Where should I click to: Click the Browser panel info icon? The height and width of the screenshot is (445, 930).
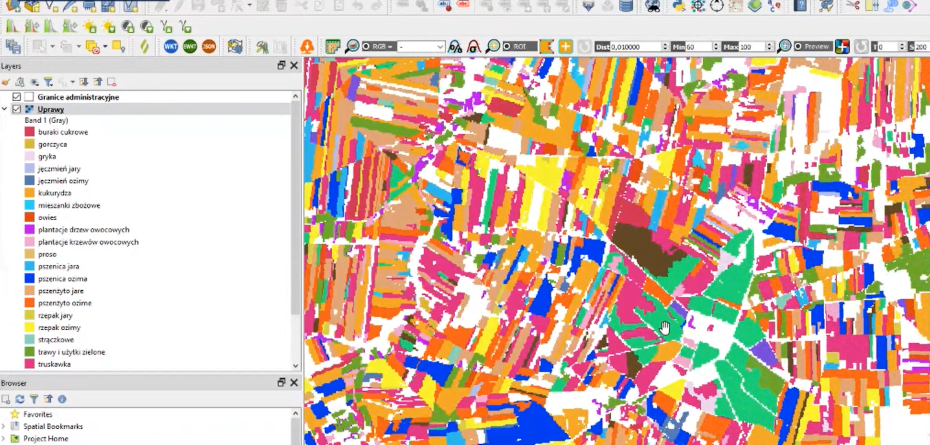62,399
